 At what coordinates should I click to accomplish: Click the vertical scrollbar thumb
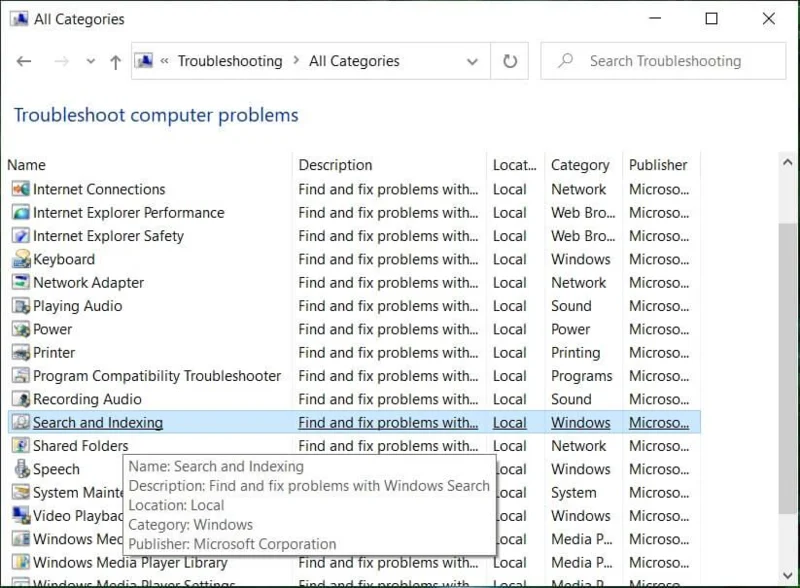(x=787, y=368)
